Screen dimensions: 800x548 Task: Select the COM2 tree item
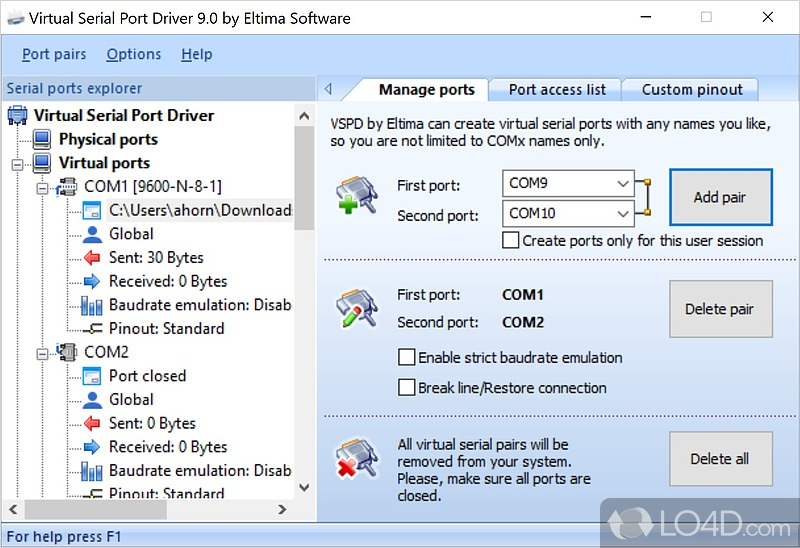(106, 352)
